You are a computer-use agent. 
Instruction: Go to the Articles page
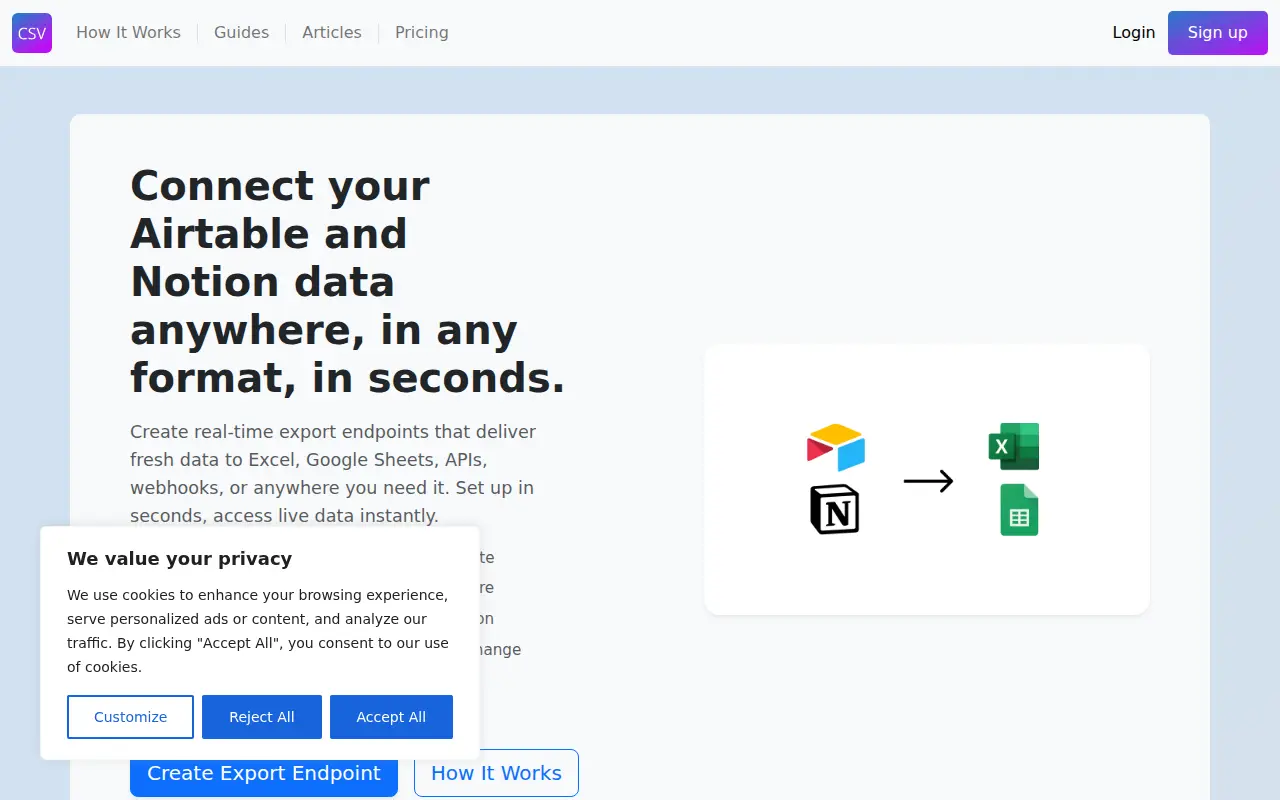[x=332, y=33]
